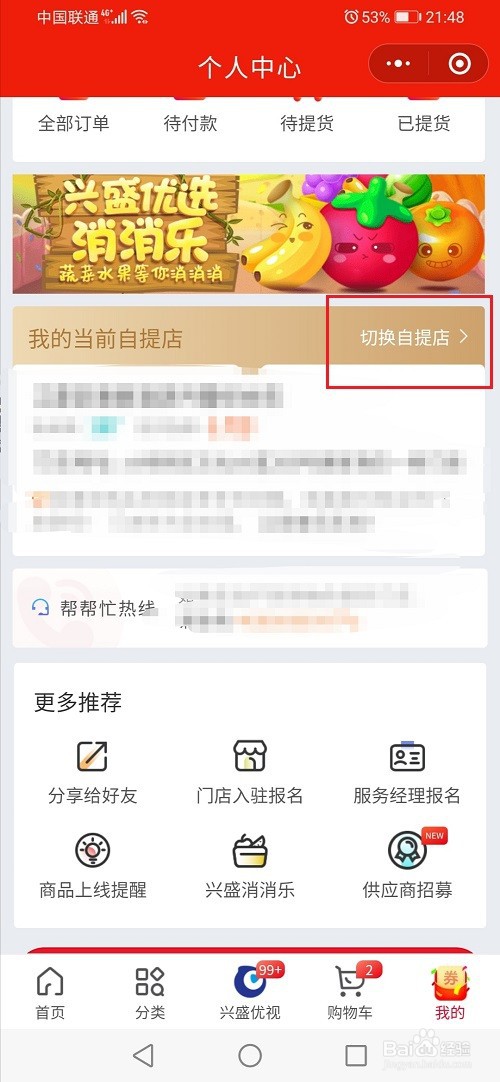Screen dimensions: 500x1082
Task: Open the 兴盛优视 tab
Action: (250, 993)
